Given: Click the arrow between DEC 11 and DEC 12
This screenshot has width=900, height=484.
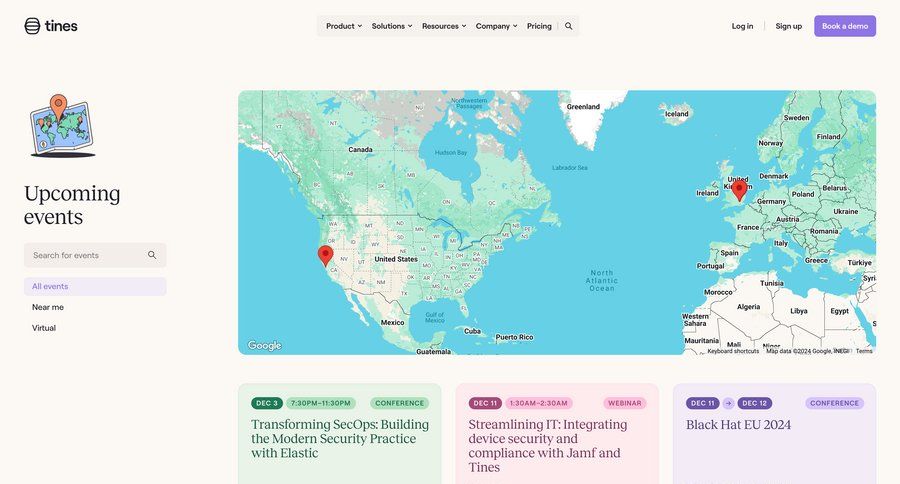Looking at the screenshot, I should click(728, 403).
